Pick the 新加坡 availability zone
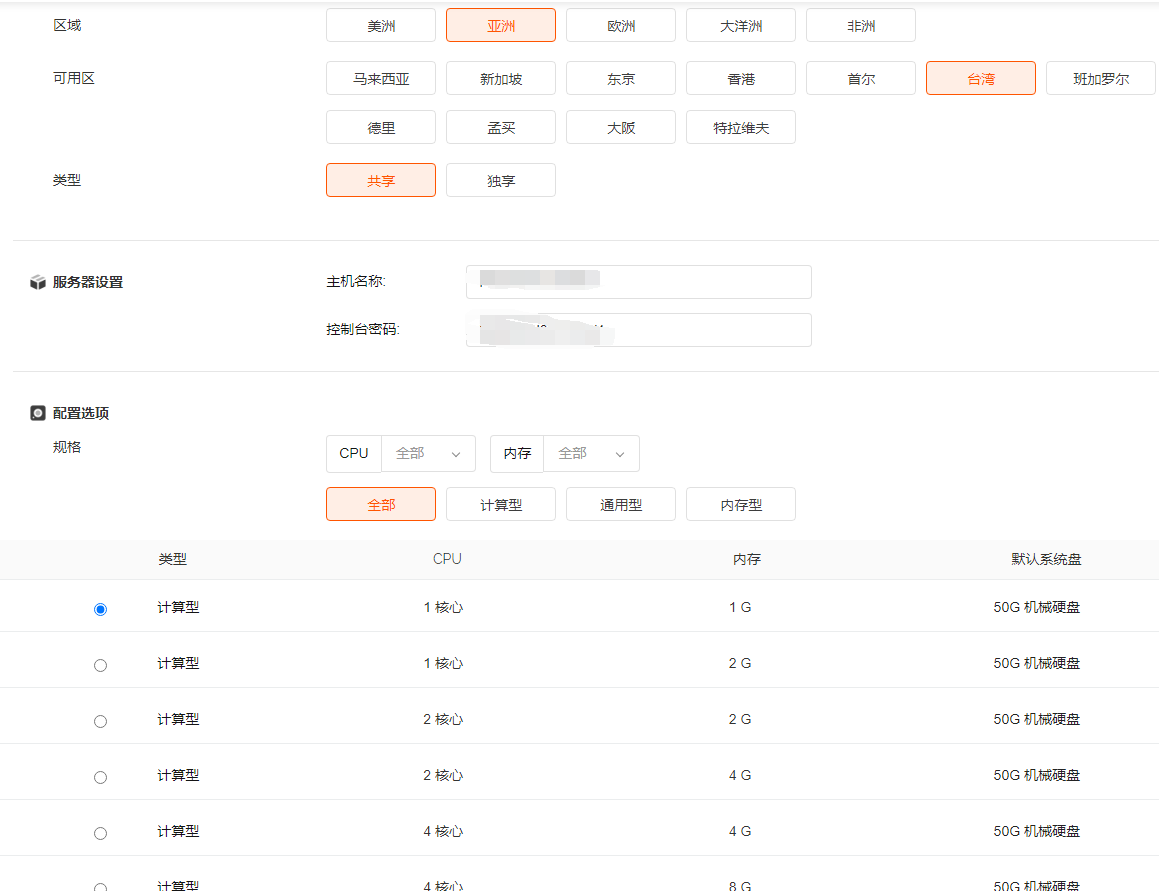Viewport: 1159px width, 891px height. pos(501,79)
